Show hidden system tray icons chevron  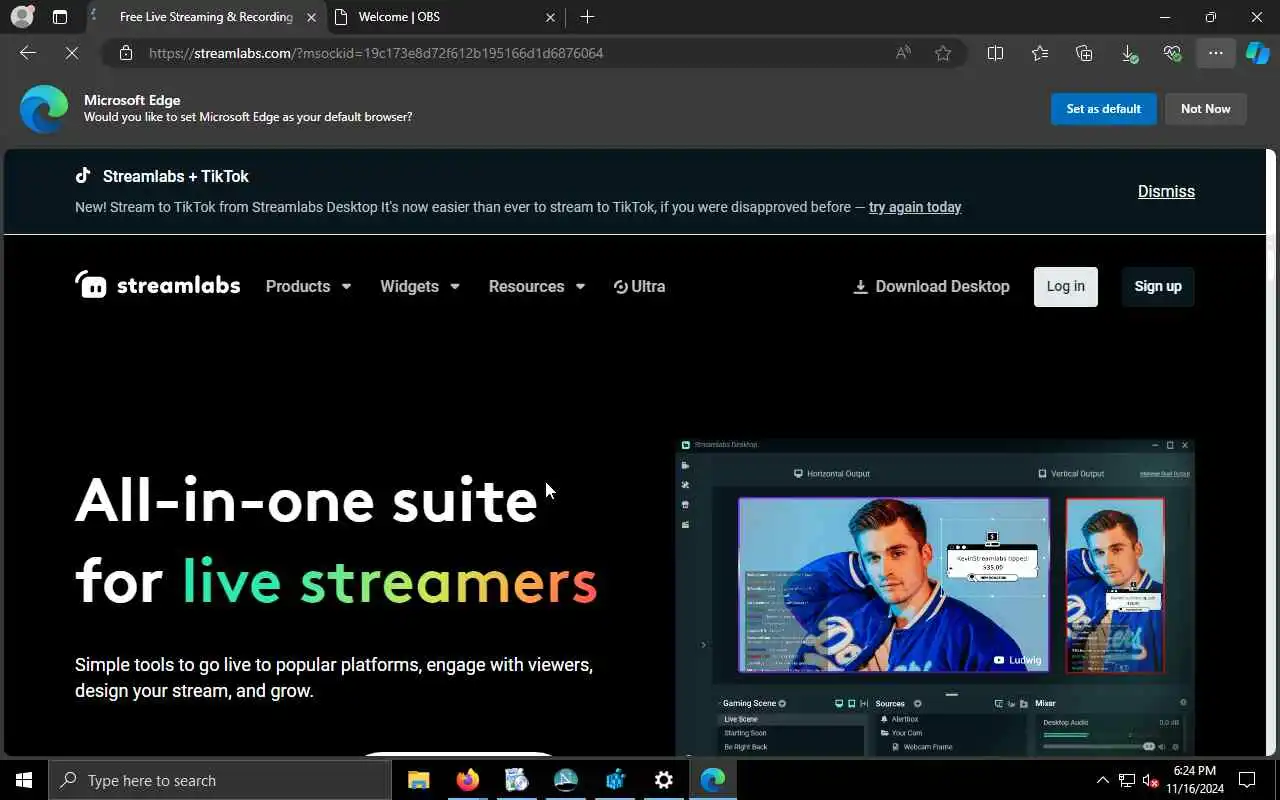click(x=1103, y=780)
